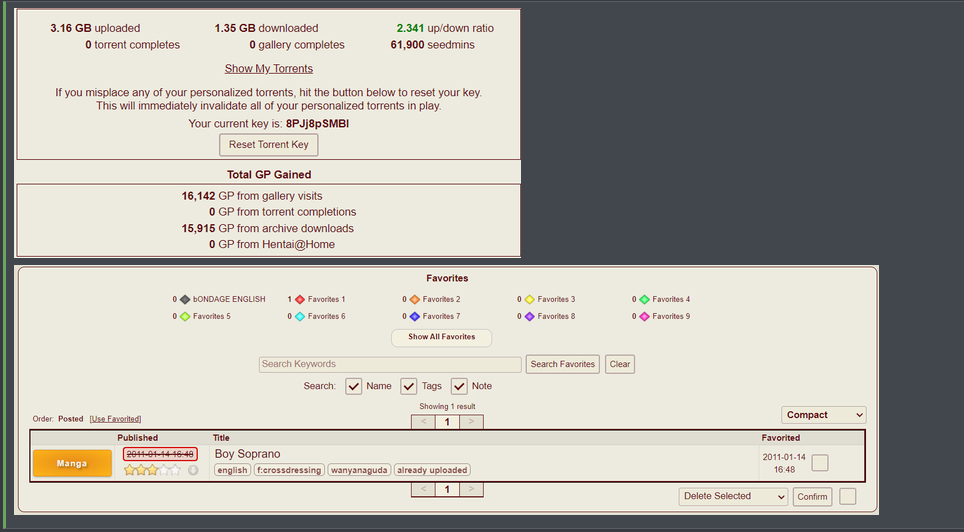Click the orange Manga category label

tap(73, 463)
